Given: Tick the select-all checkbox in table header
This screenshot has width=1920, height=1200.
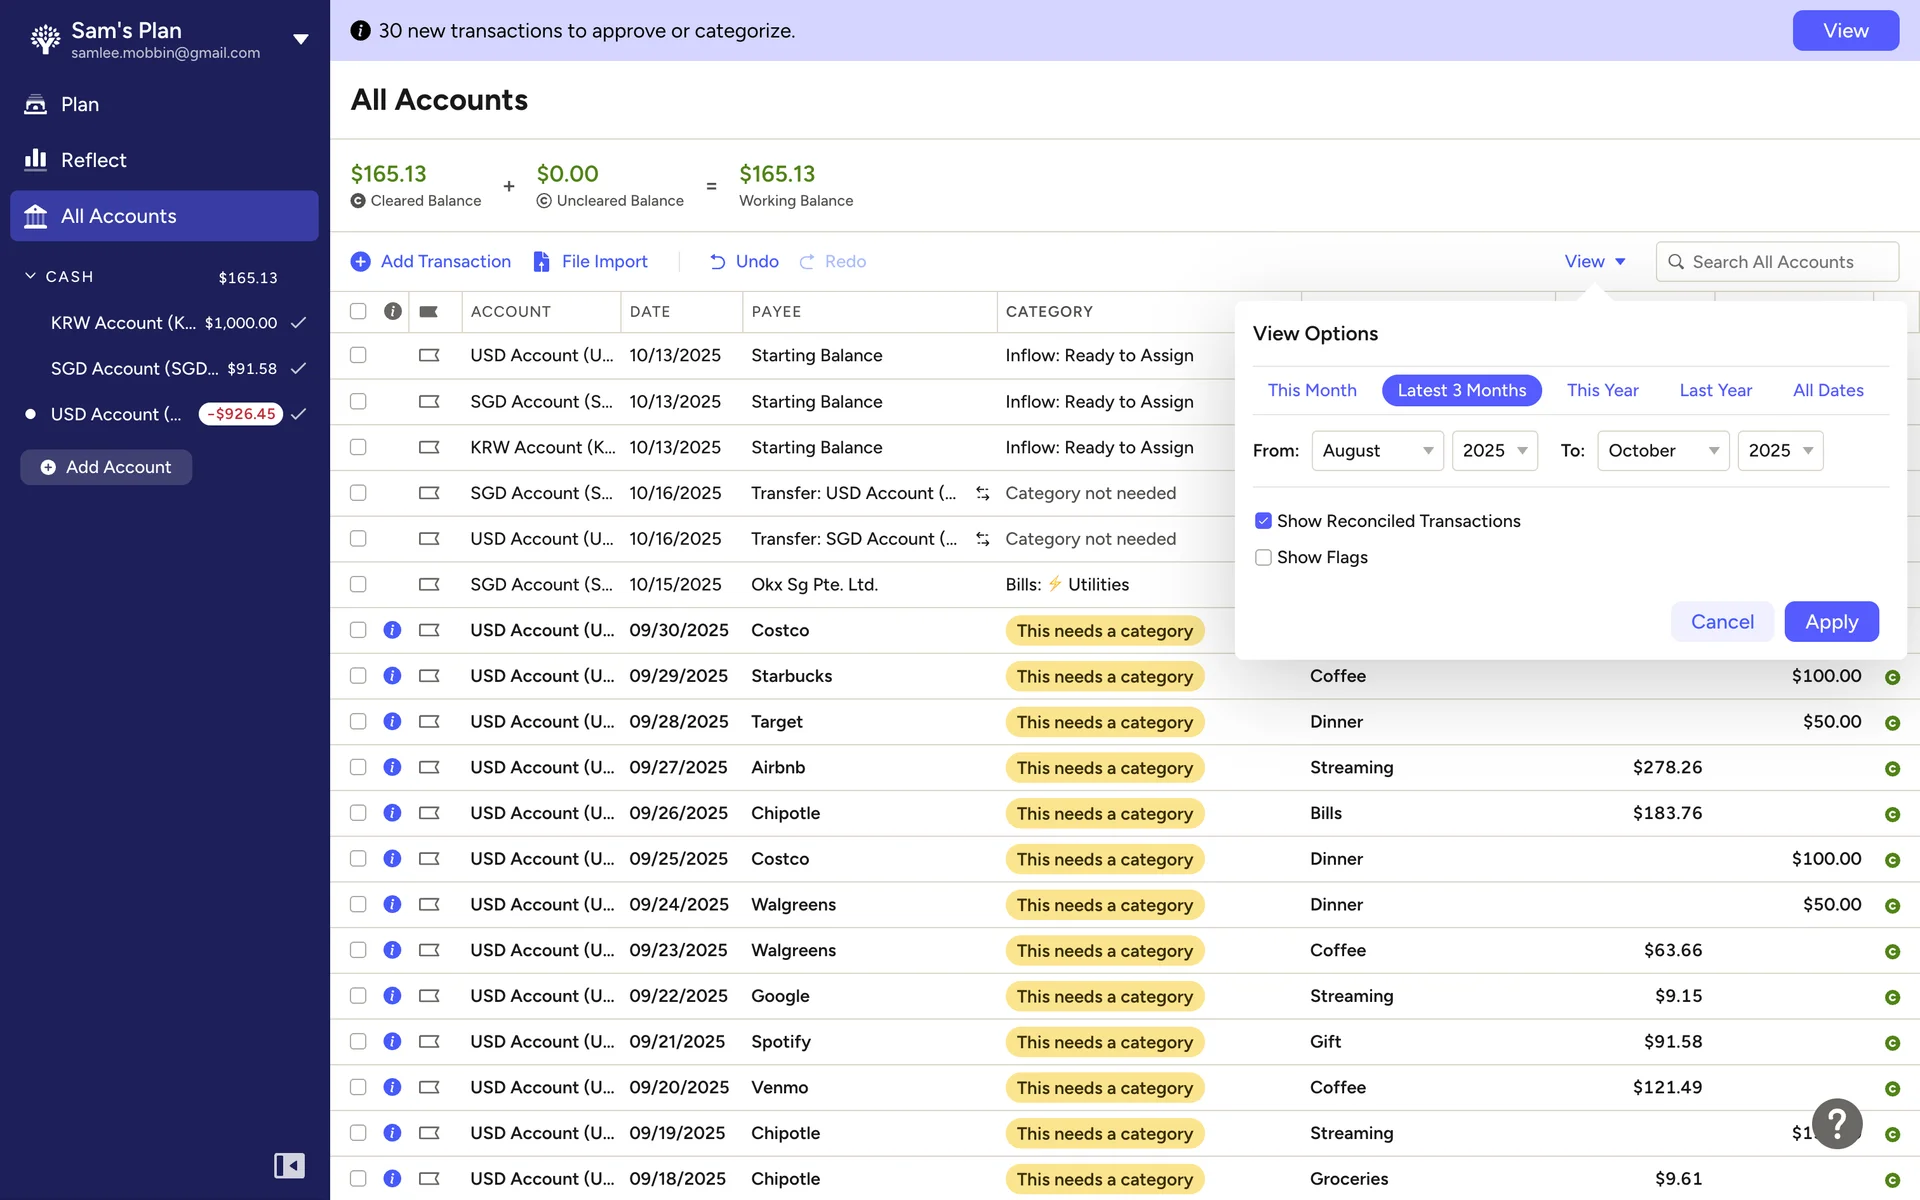Looking at the screenshot, I should [358, 312].
